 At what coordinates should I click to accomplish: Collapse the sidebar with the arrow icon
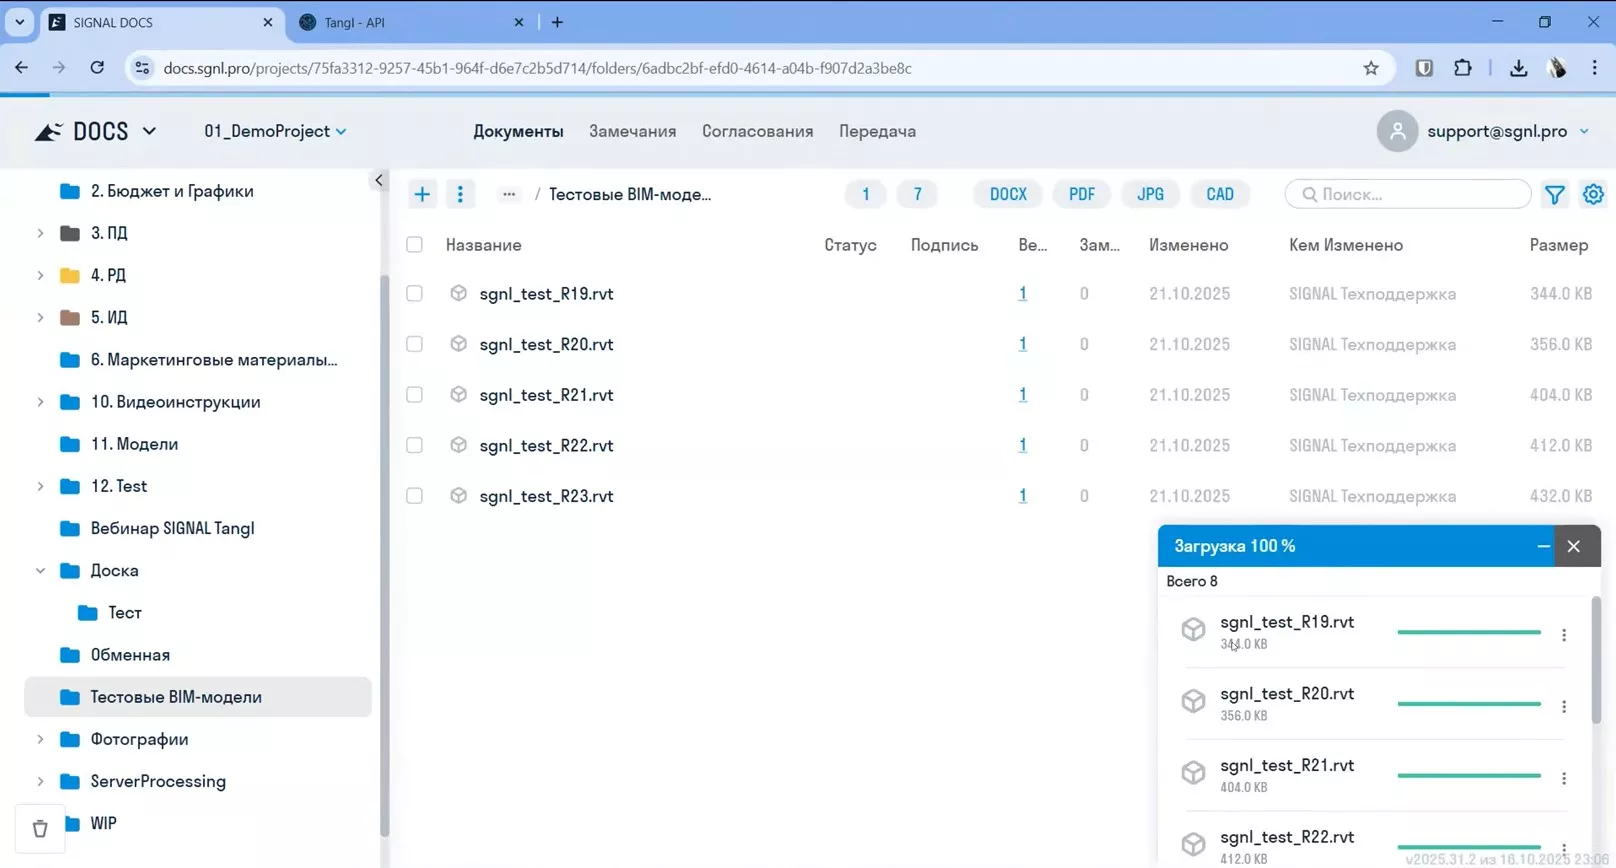379,180
